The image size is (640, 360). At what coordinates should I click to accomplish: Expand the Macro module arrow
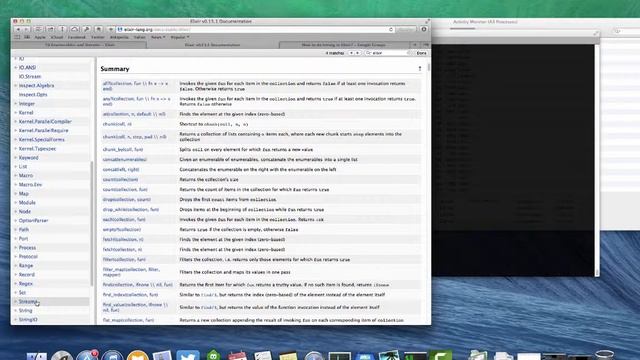(x=16, y=176)
